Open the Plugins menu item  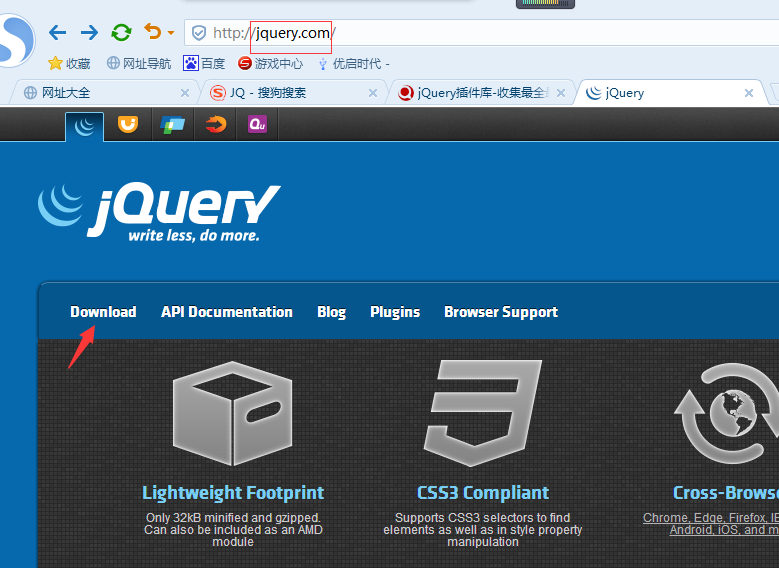click(395, 312)
